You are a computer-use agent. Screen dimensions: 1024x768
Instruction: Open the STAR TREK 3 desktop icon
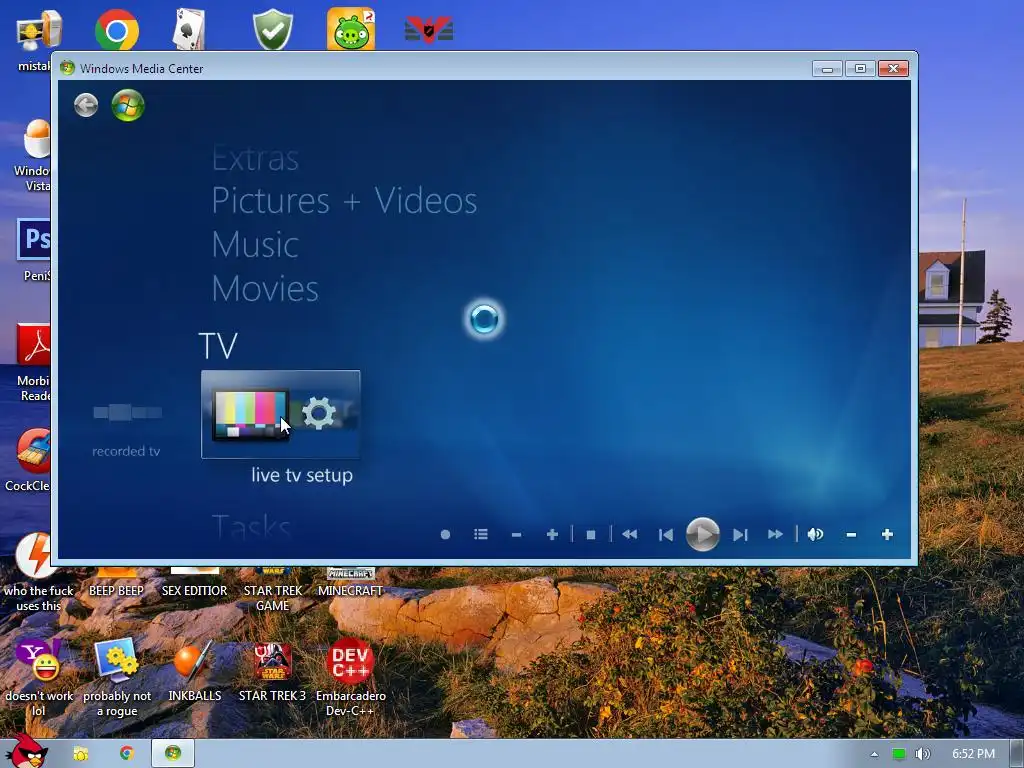pos(272,671)
